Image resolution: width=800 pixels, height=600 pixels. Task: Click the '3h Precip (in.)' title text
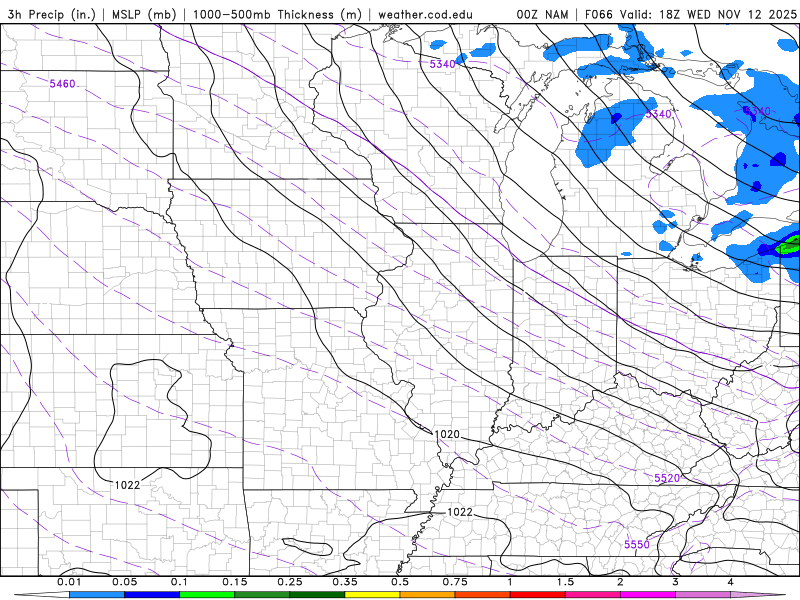52,14
